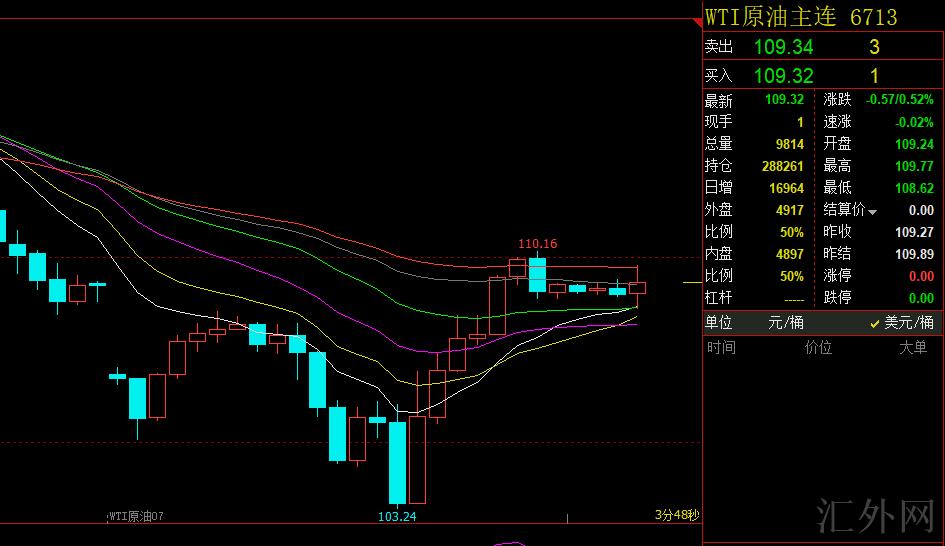Click the 单位 unit label
This screenshot has height=546, width=945.
(x=719, y=323)
